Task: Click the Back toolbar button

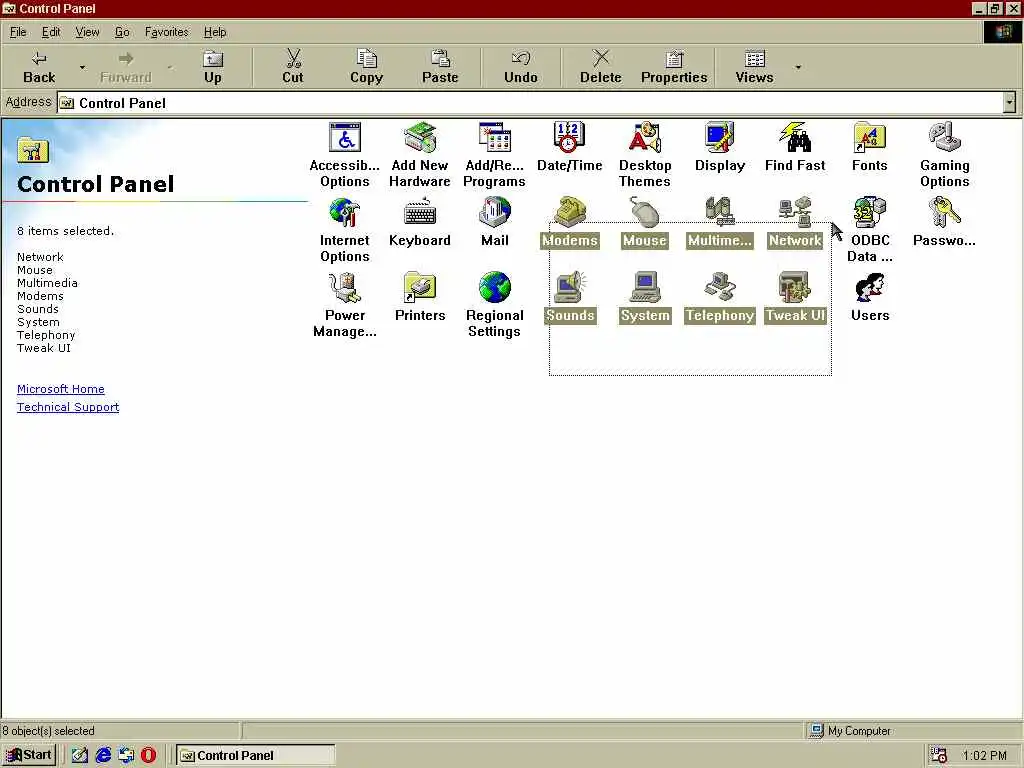Action: 39,67
